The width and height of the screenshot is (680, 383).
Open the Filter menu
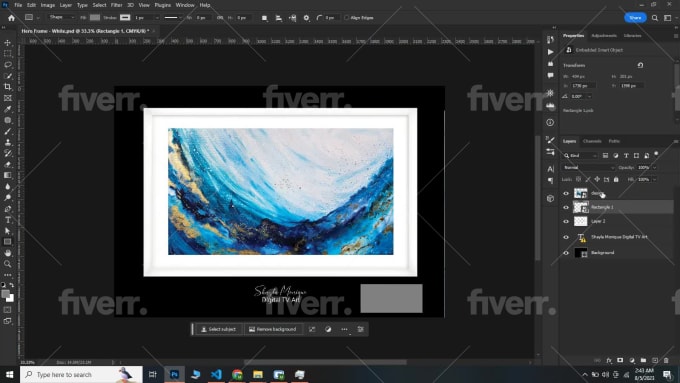[116, 5]
